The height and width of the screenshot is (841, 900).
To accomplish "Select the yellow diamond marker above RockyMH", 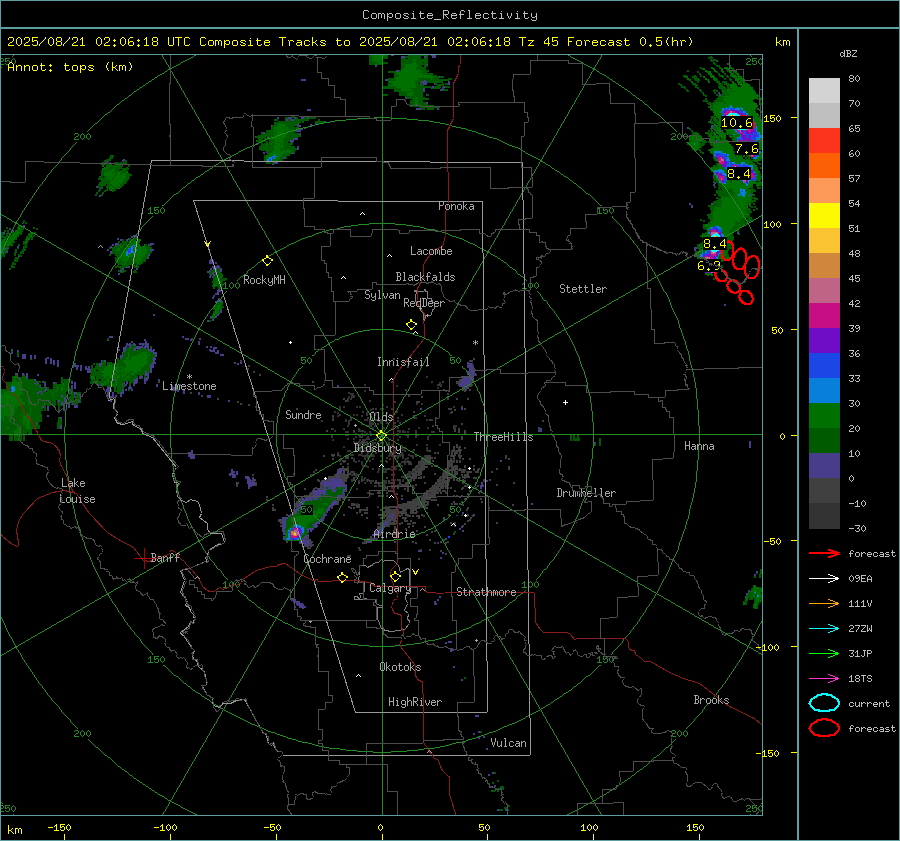I will click(x=267, y=261).
